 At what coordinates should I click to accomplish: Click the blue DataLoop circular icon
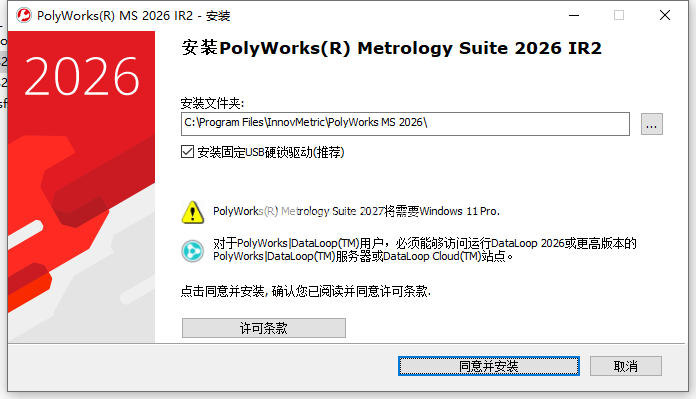coord(193,251)
